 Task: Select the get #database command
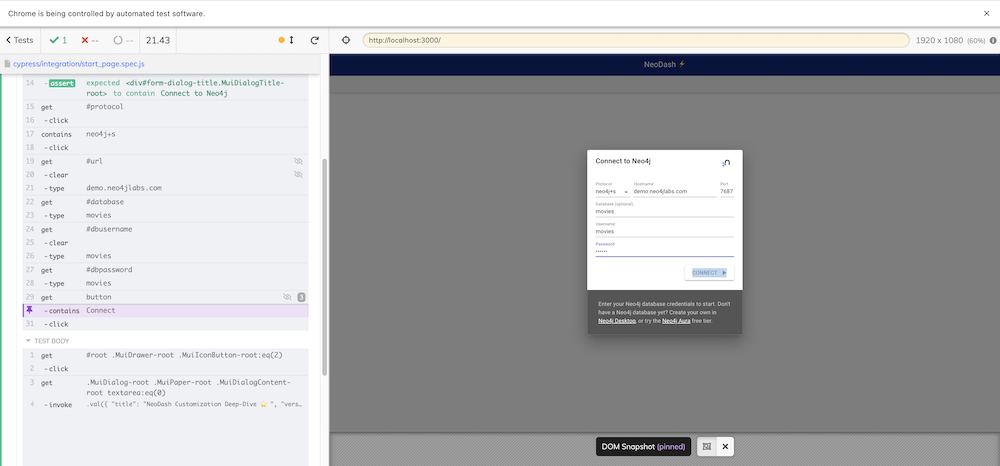click(x=166, y=201)
